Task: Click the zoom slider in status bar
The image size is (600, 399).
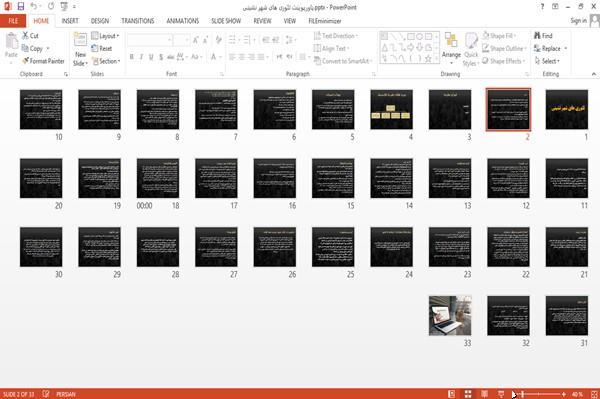Action: (x=543, y=394)
